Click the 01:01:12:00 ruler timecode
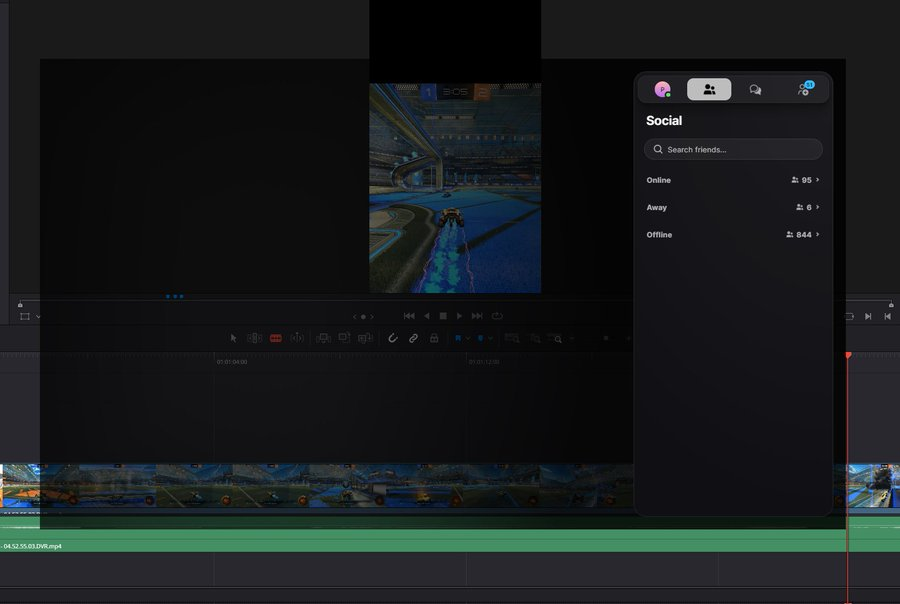 click(484, 362)
